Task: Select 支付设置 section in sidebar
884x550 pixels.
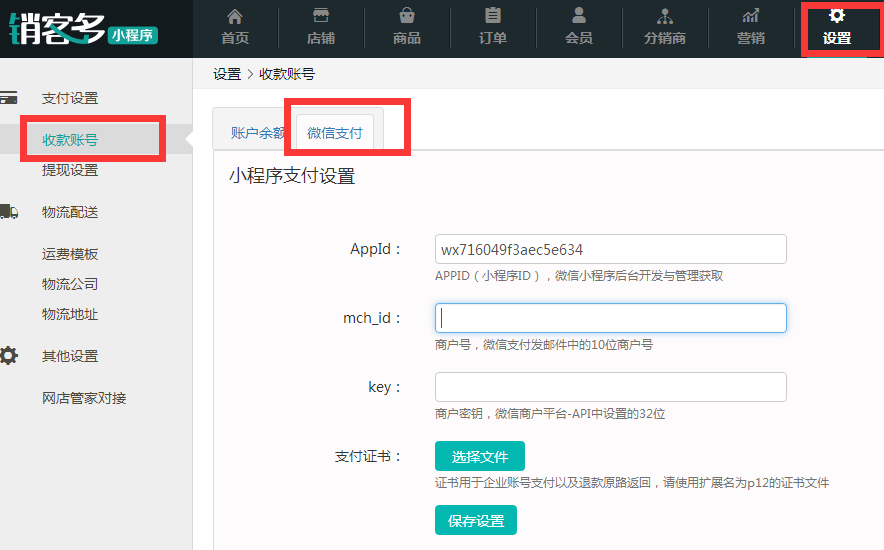Action: [70, 98]
